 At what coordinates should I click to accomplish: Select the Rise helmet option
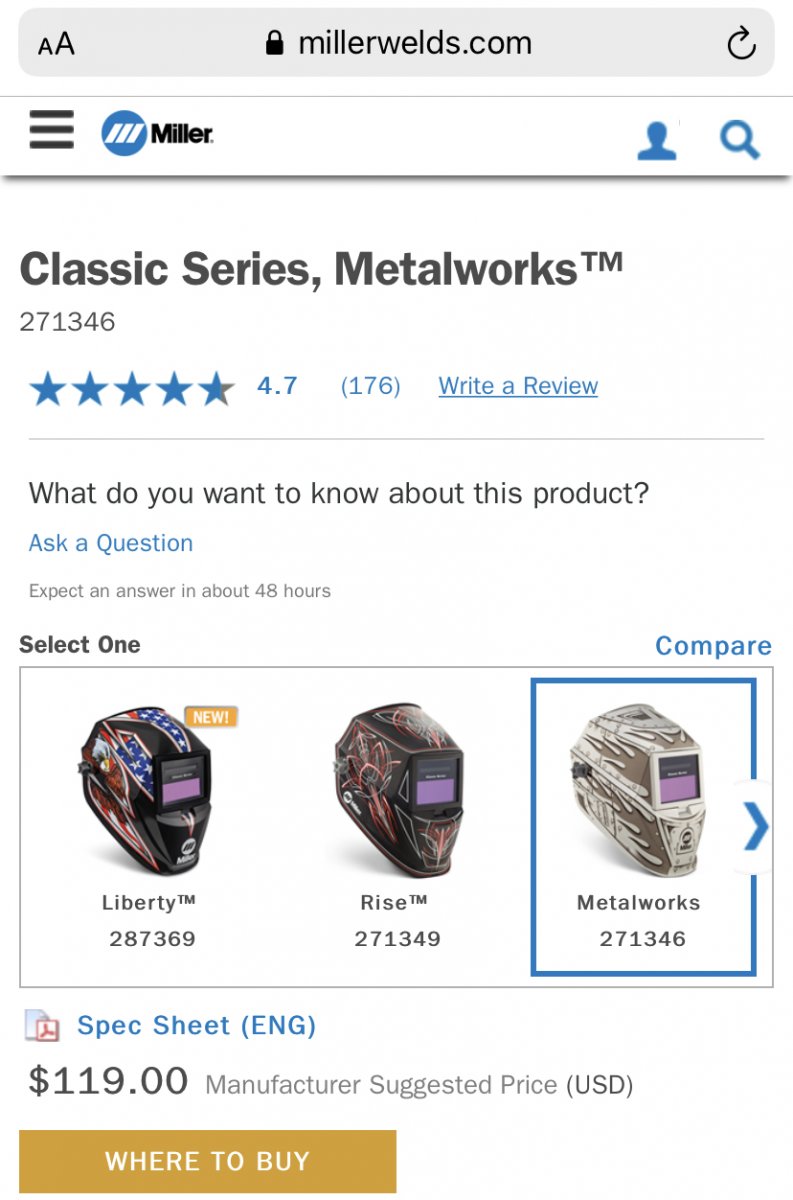tap(396, 826)
